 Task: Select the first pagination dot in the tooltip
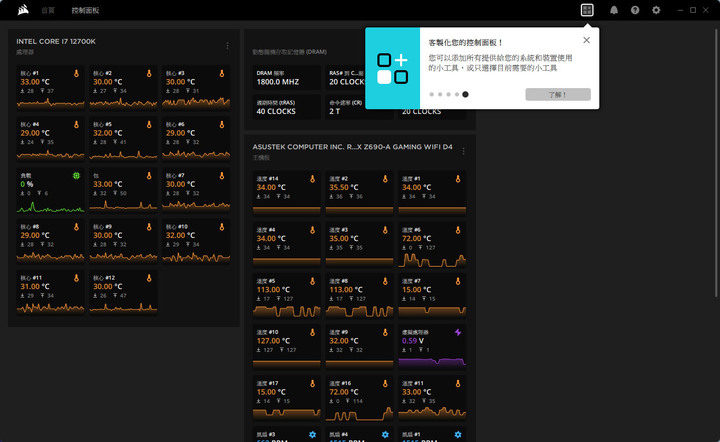tap(432, 95)
